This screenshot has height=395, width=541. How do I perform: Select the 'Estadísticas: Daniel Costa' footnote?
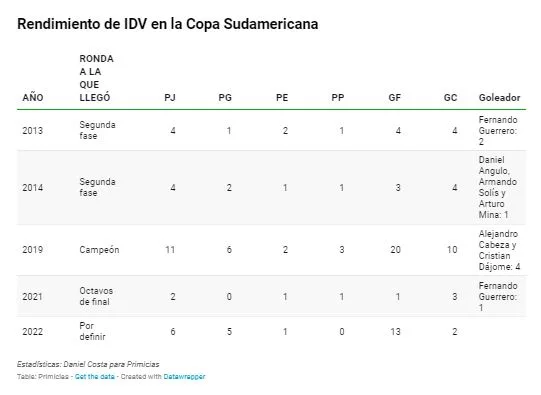click(88, 364)
